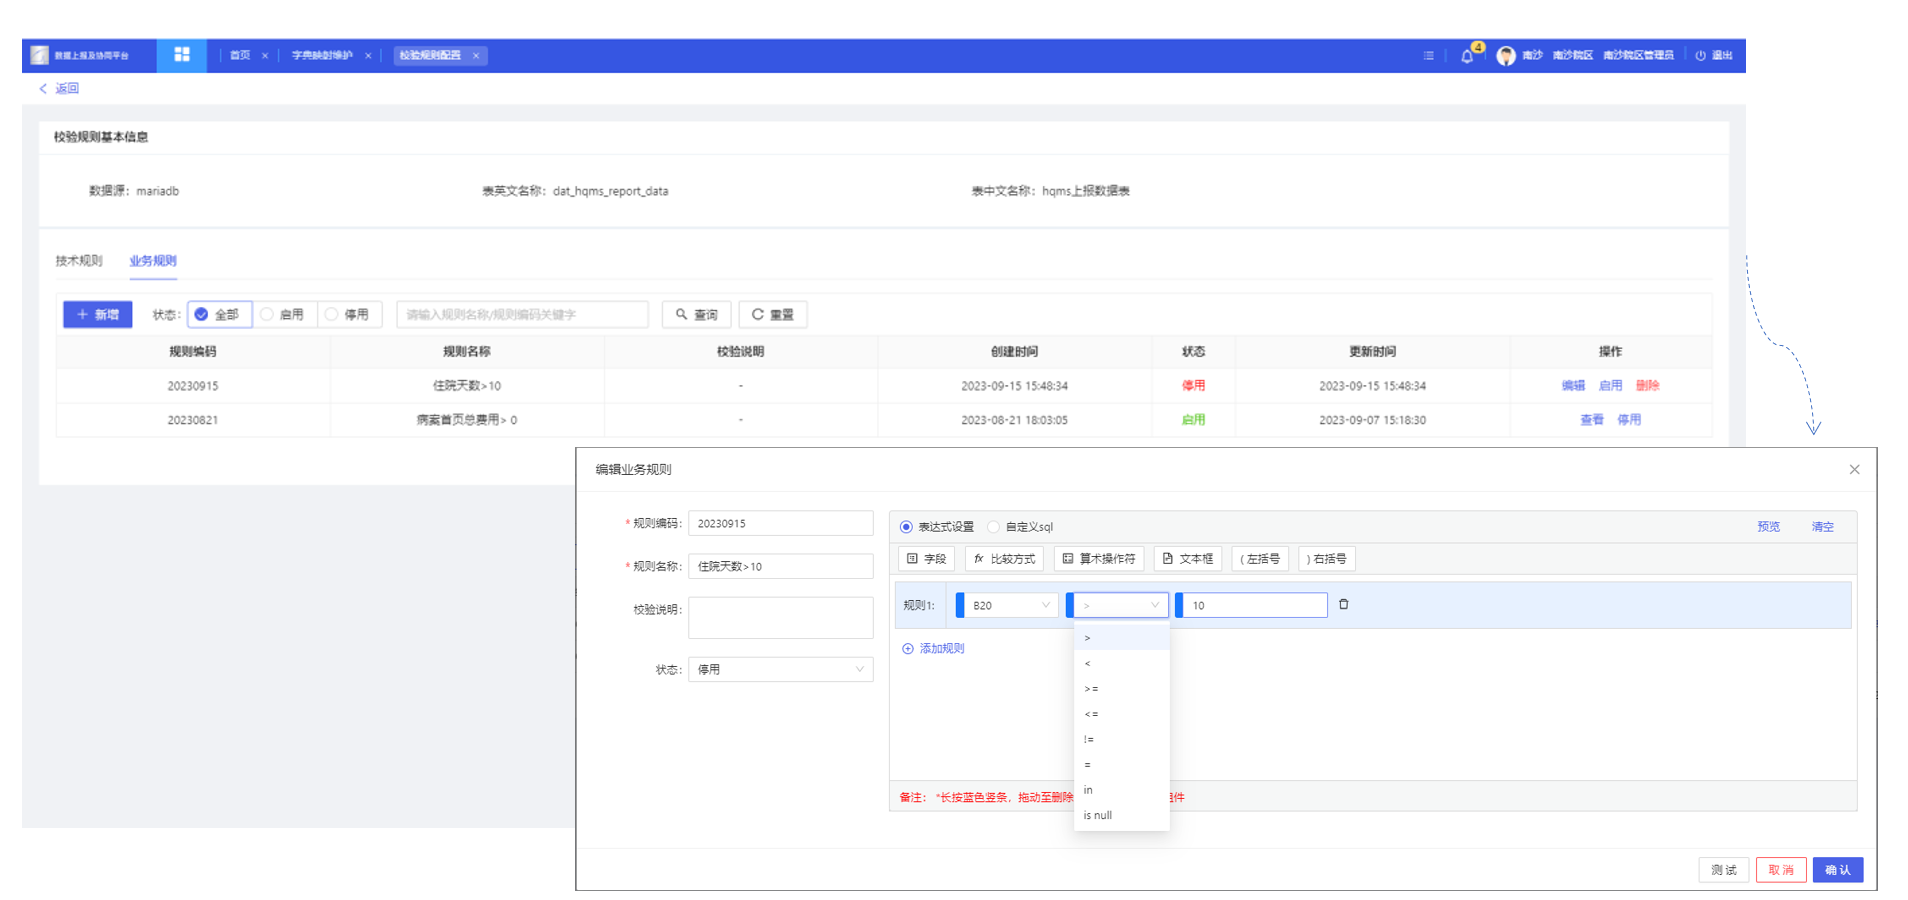Close the 字典映射维护 tab

368,56
